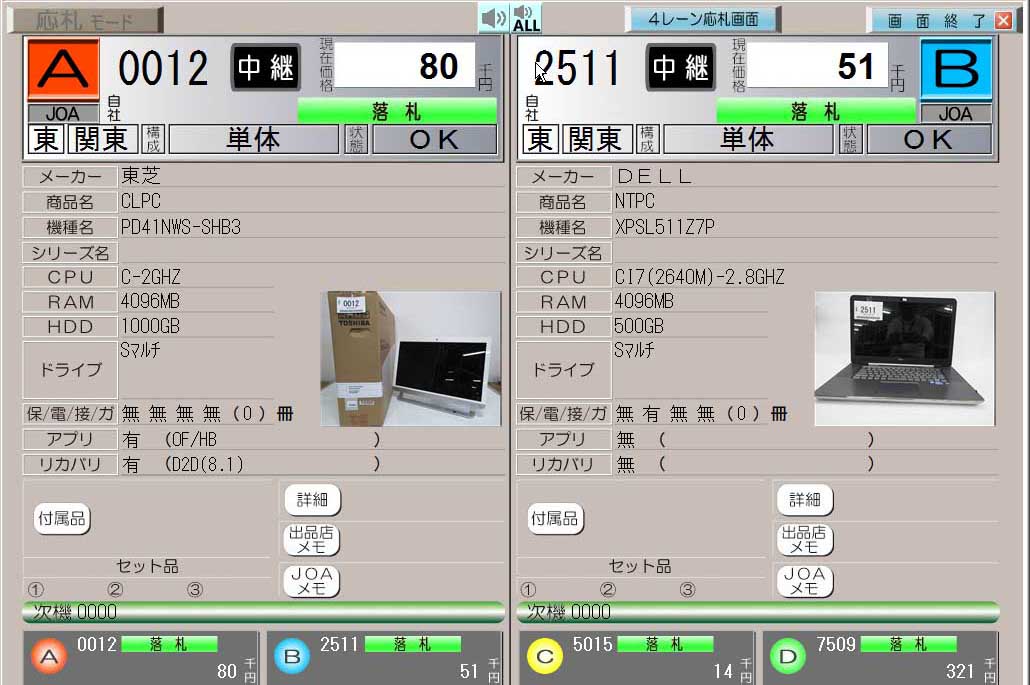
Task: Toggle the ALL sound speaker icon
Action: 526,18
